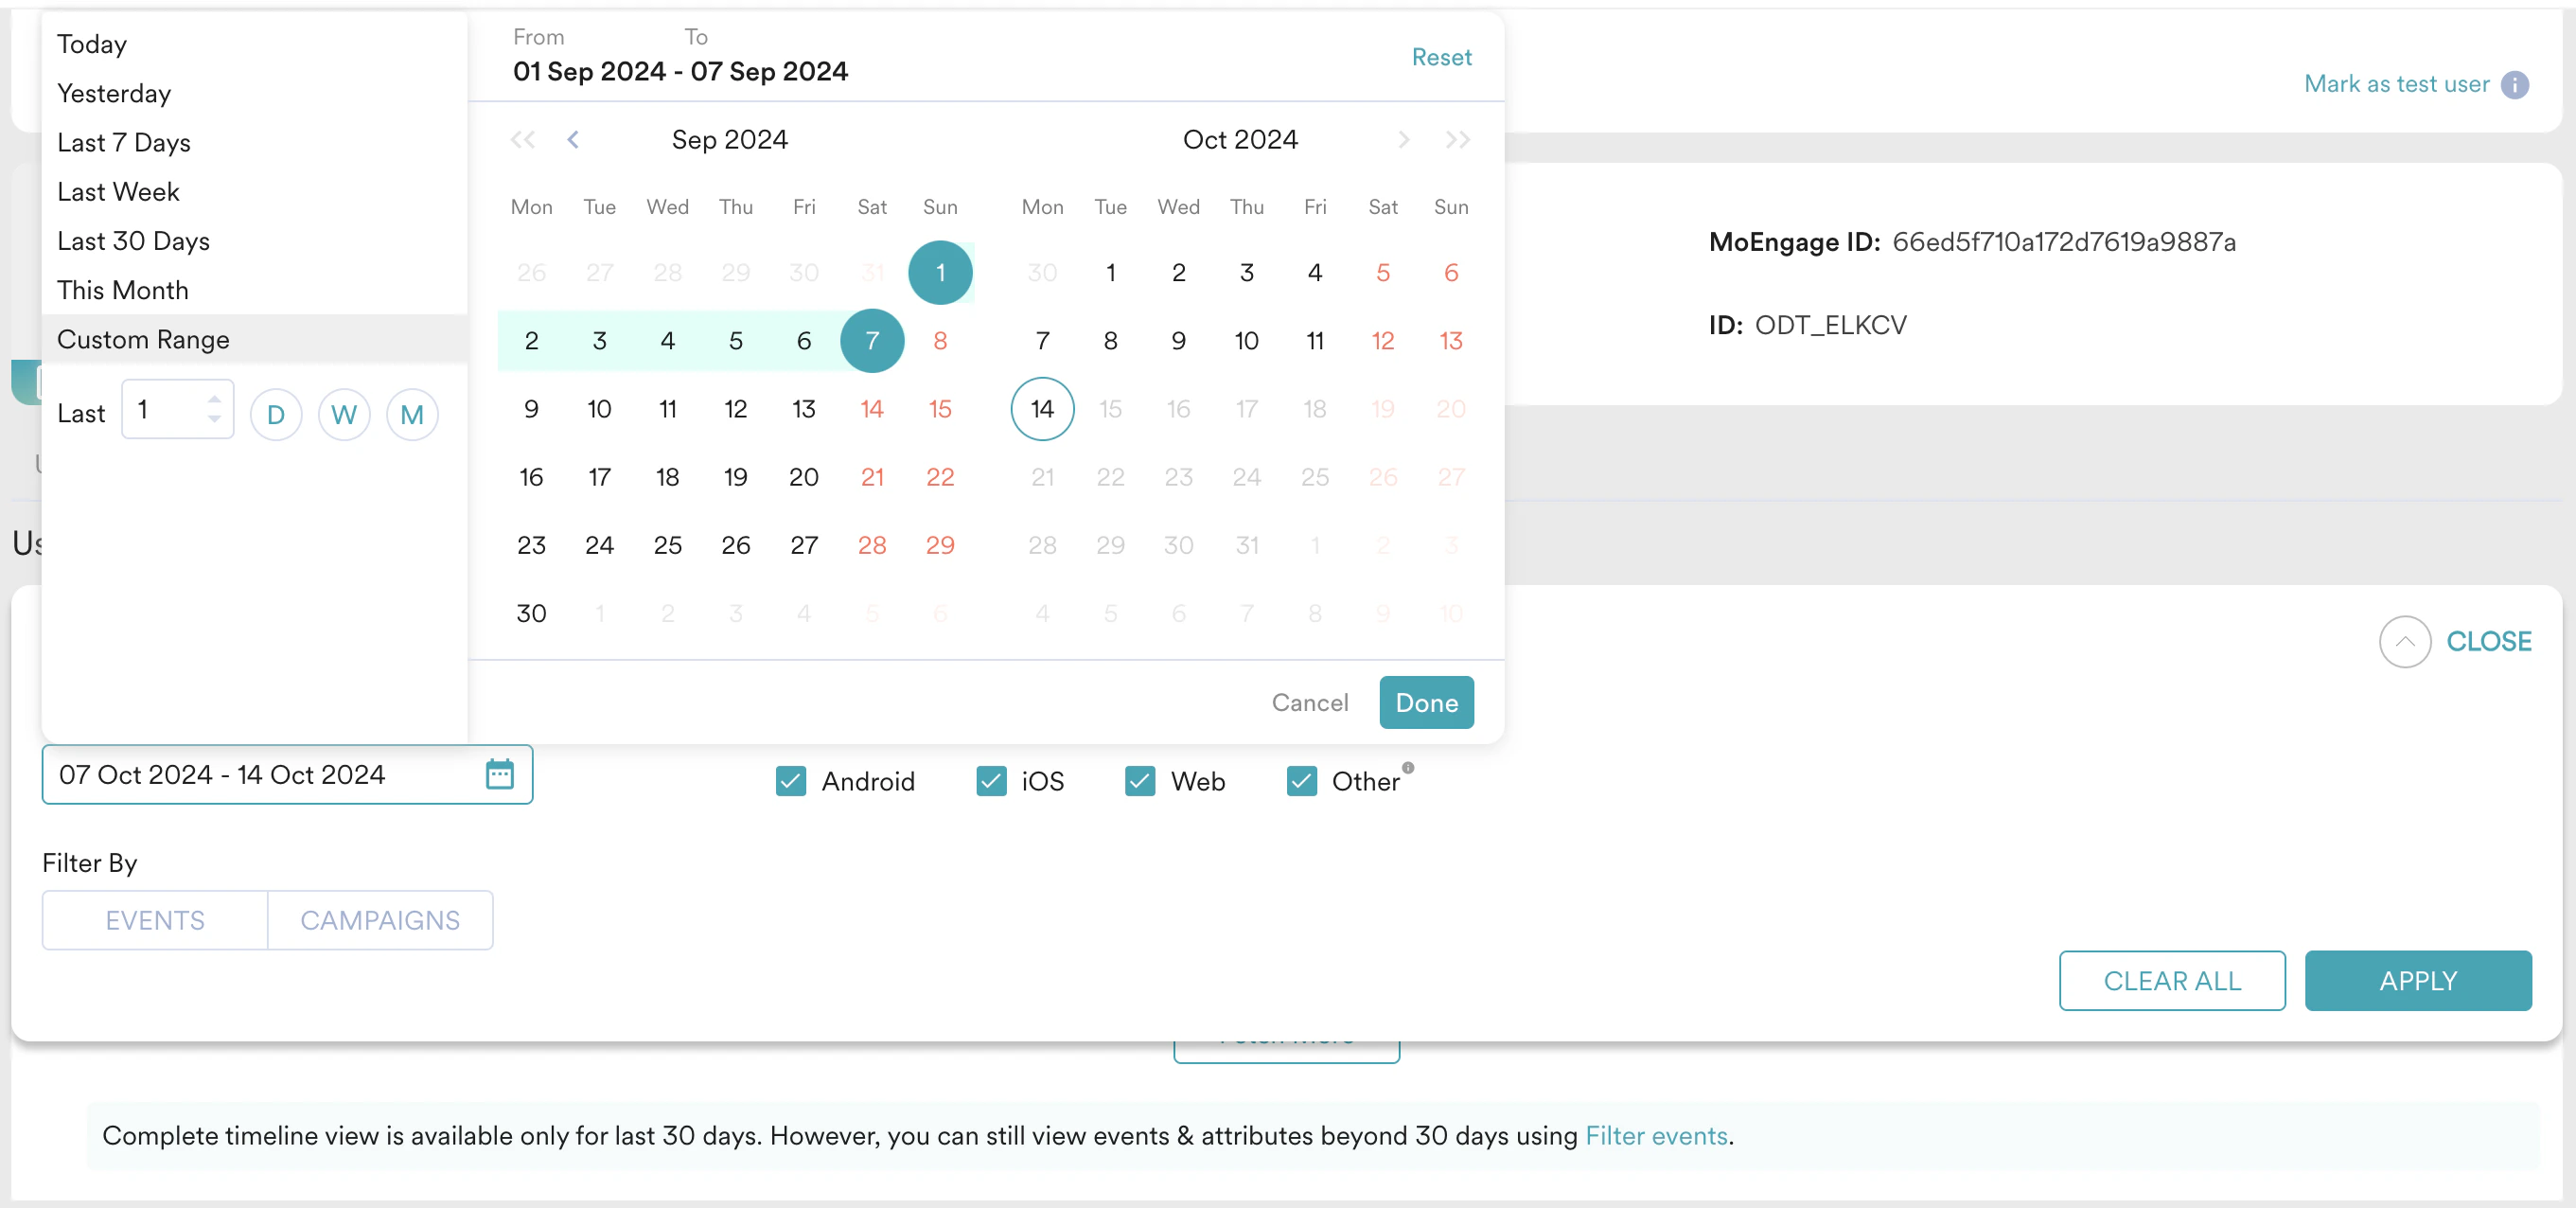Go to previous month with left chevron
Viewport: 2576px width, 1208px height.
coord(573,140)
